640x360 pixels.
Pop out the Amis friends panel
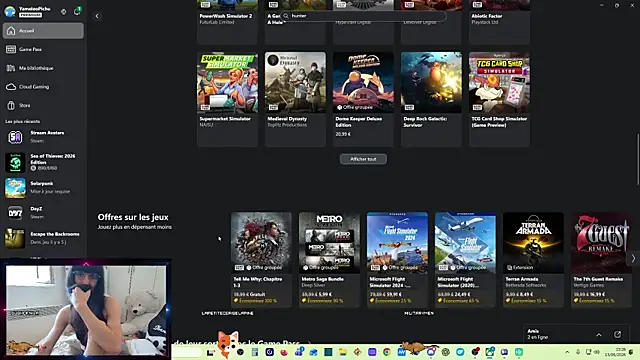[618, 335]
